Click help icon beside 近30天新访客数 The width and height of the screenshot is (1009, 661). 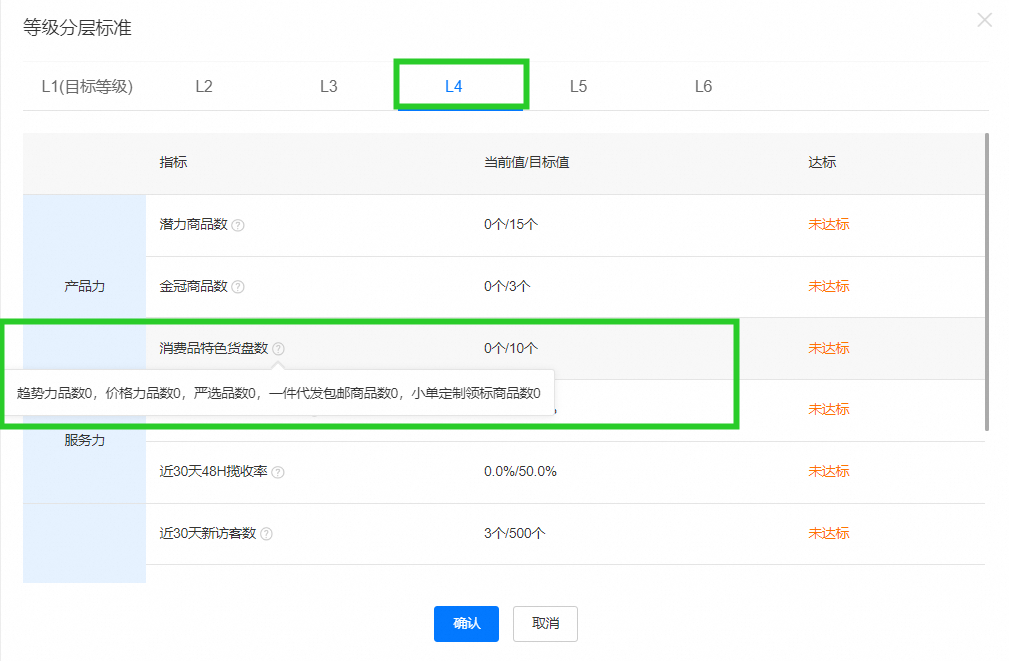pos(267,534)
